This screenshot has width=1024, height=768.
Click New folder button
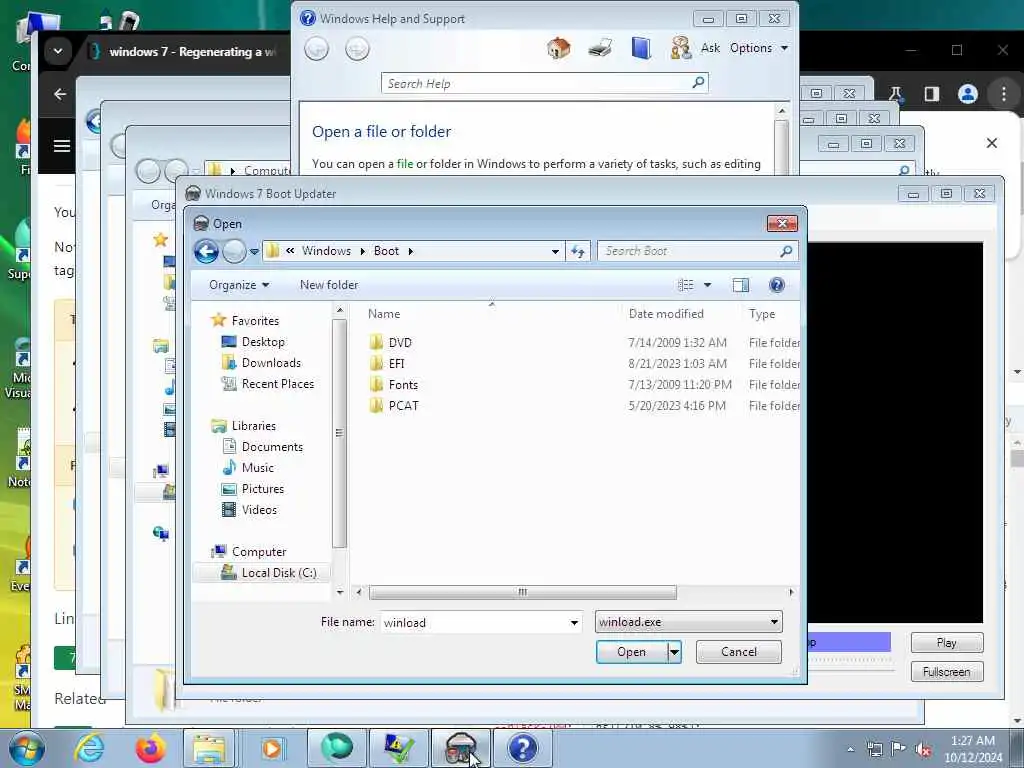click(329, 285)
